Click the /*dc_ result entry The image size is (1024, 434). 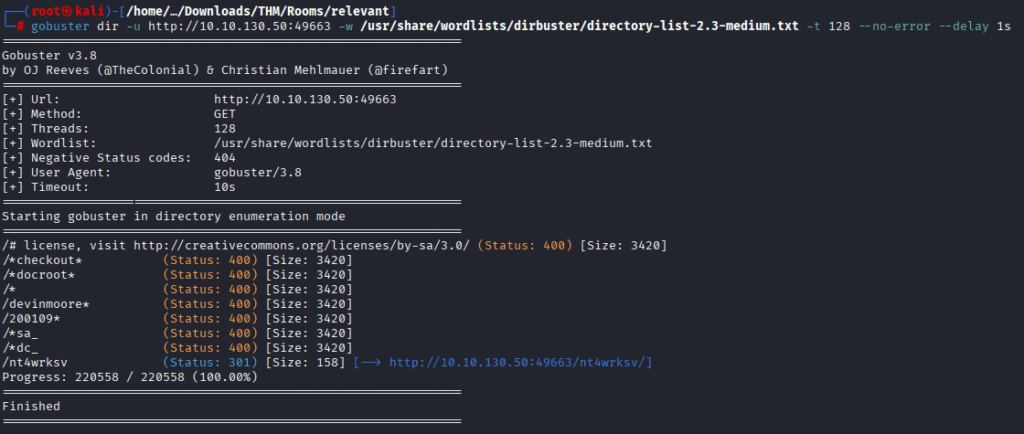(22, 347)
